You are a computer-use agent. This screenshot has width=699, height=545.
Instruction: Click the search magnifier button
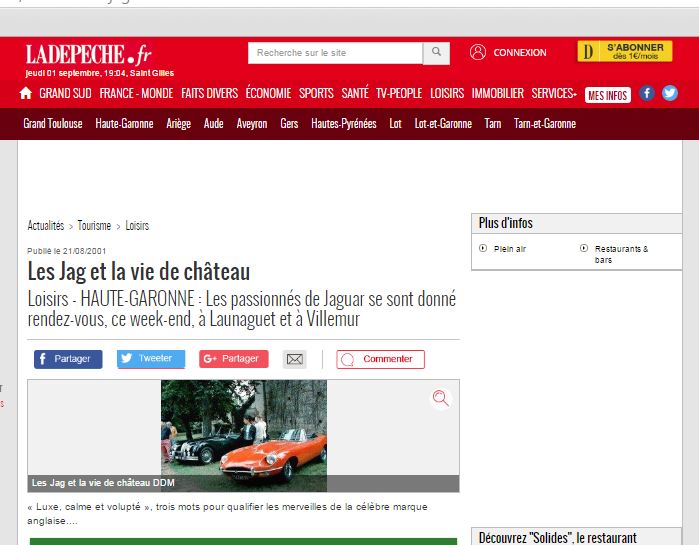(x=436, y=53)
